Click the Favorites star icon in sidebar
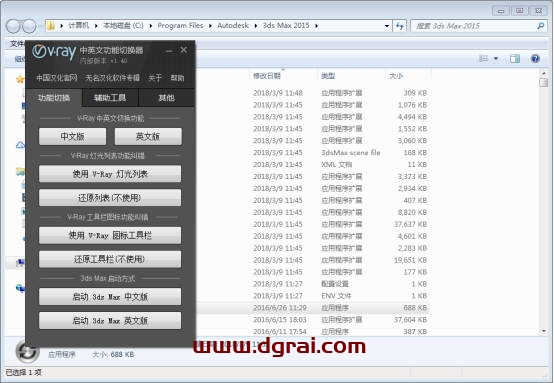 click(x=20, y=79)
